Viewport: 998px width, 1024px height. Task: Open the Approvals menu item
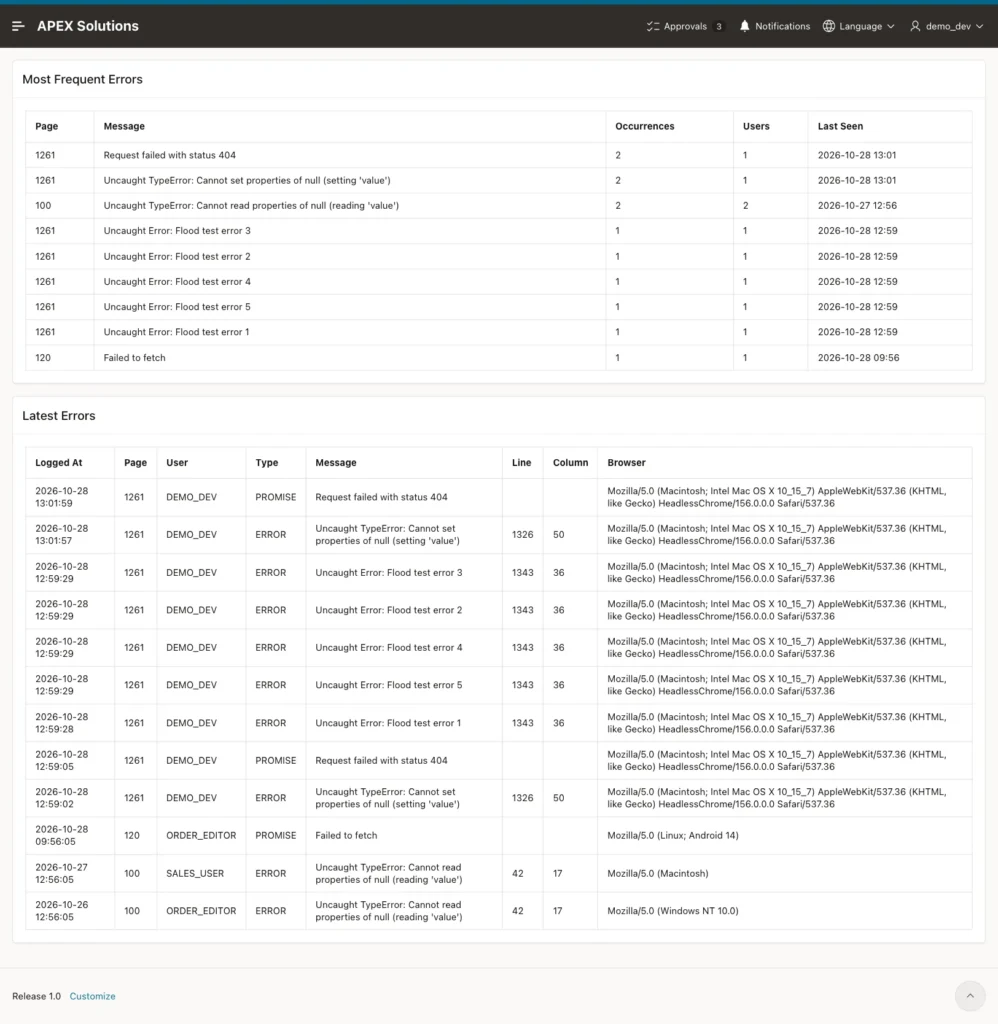pos(685,26)
